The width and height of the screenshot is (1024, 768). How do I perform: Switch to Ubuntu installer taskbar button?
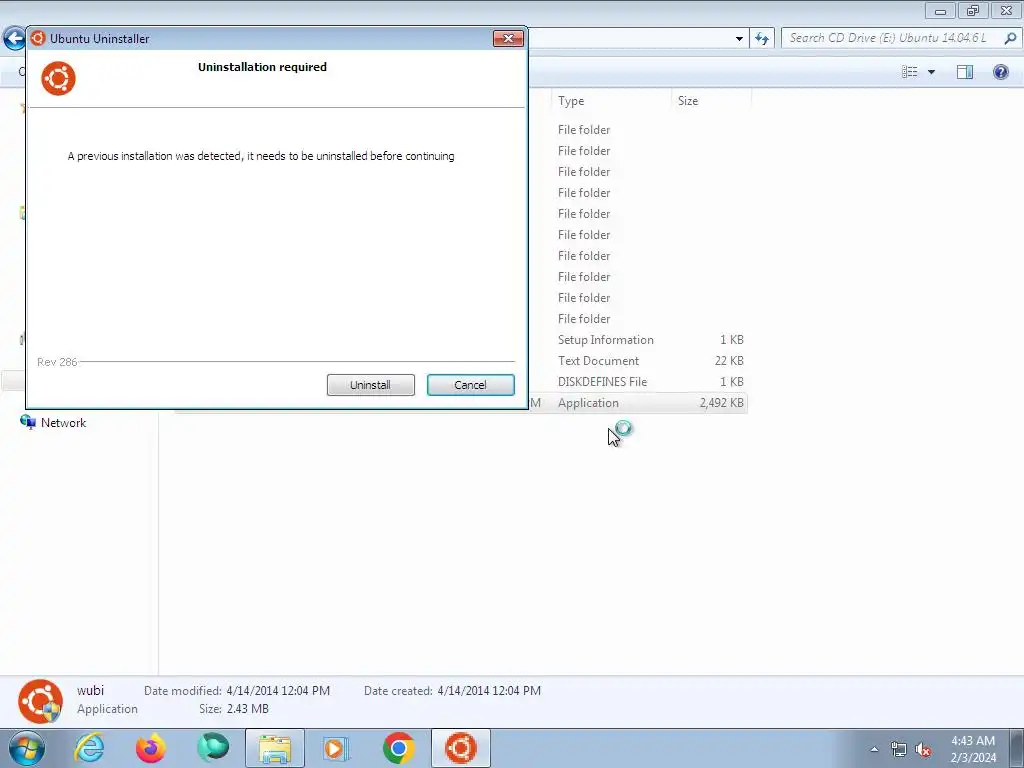[460, 748]
